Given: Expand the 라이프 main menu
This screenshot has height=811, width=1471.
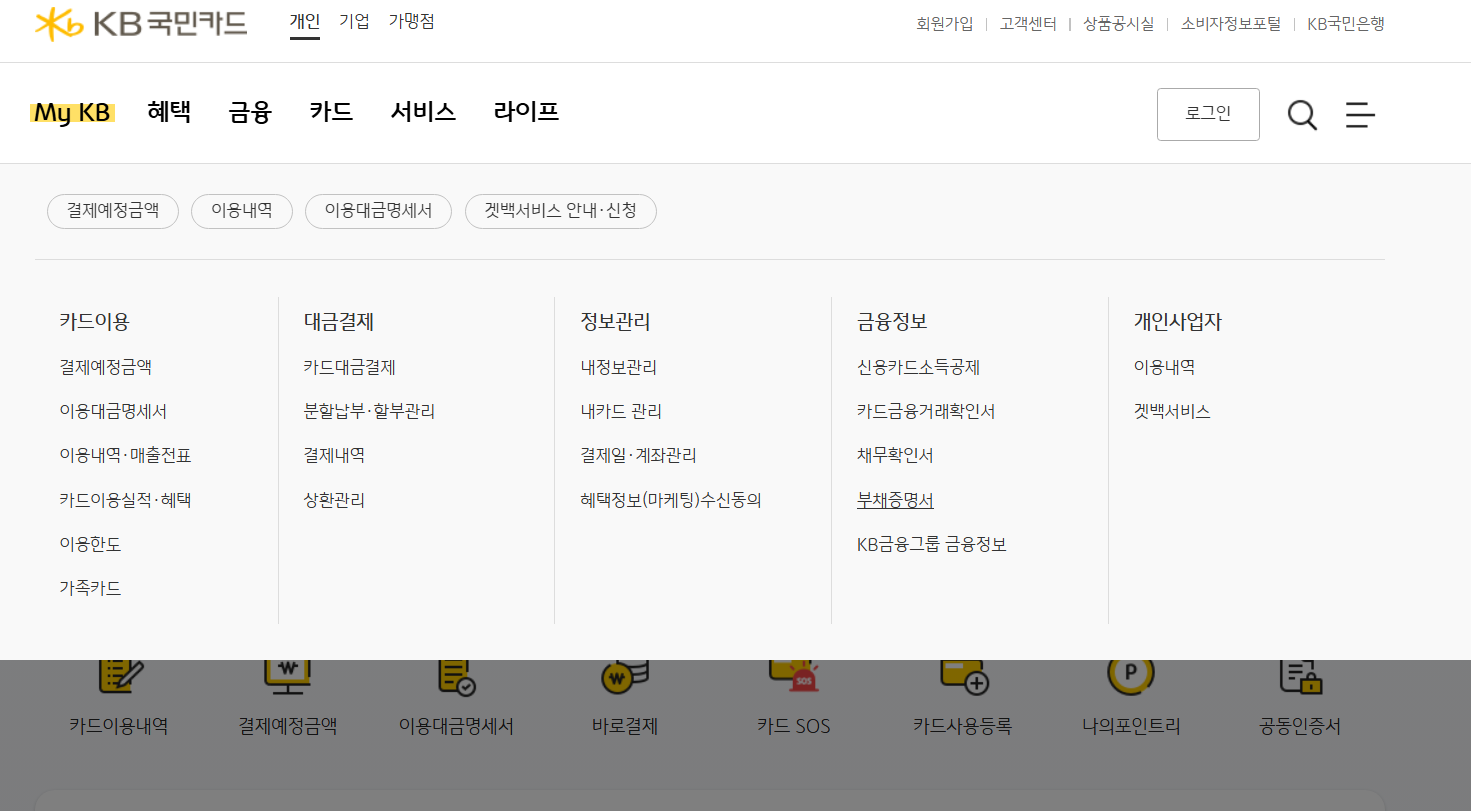Looking at the screenshot, I should click(526, 113).
